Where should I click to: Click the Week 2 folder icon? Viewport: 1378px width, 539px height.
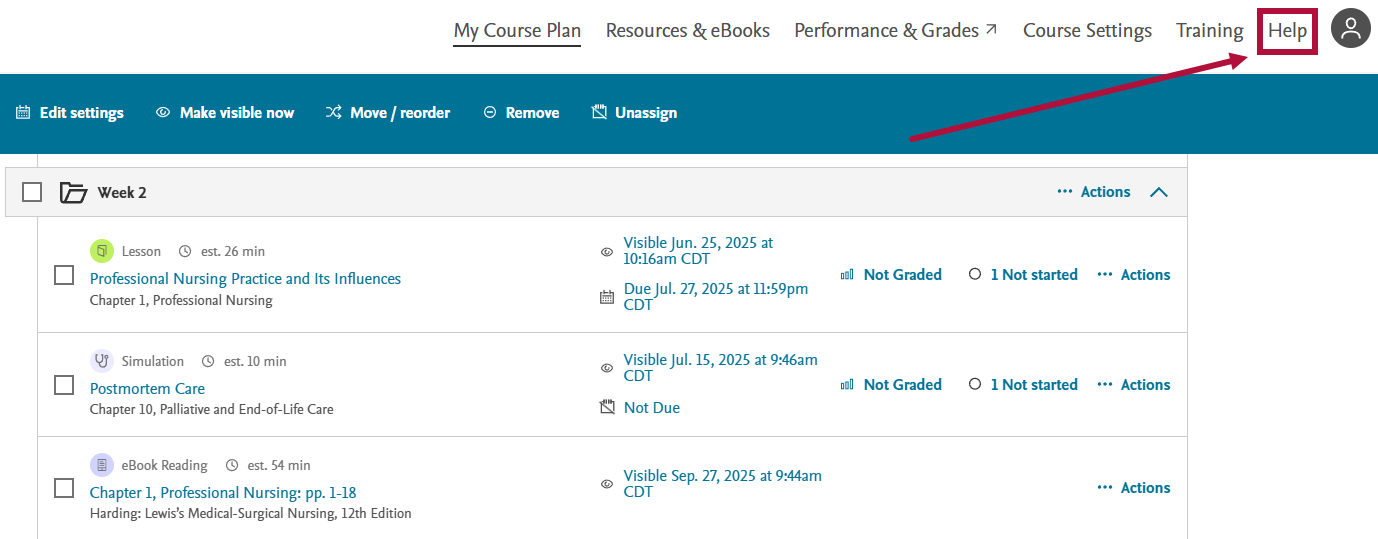click(x=73, y=192)
